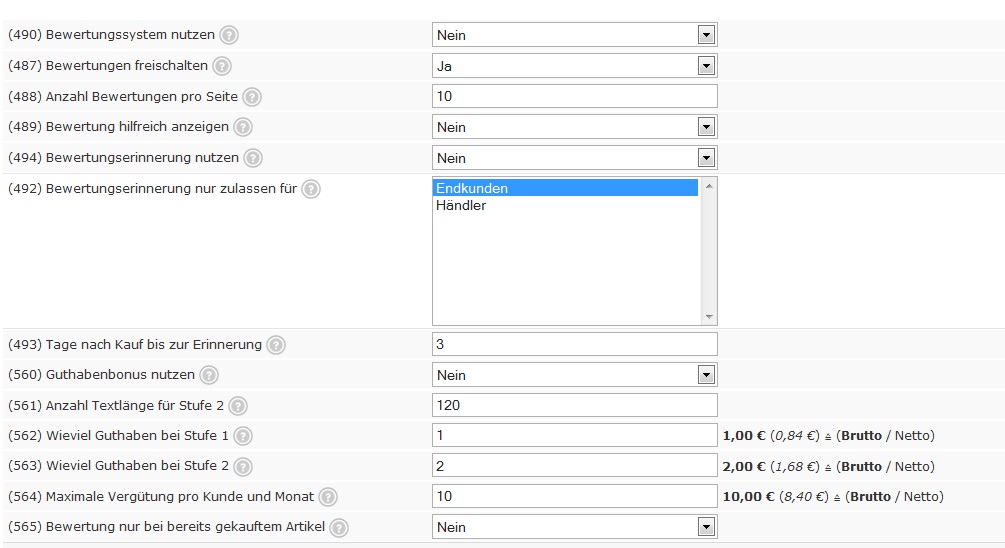Focus the Tage nach Kauf input field

pyautogui.click(x=574, y=344)
